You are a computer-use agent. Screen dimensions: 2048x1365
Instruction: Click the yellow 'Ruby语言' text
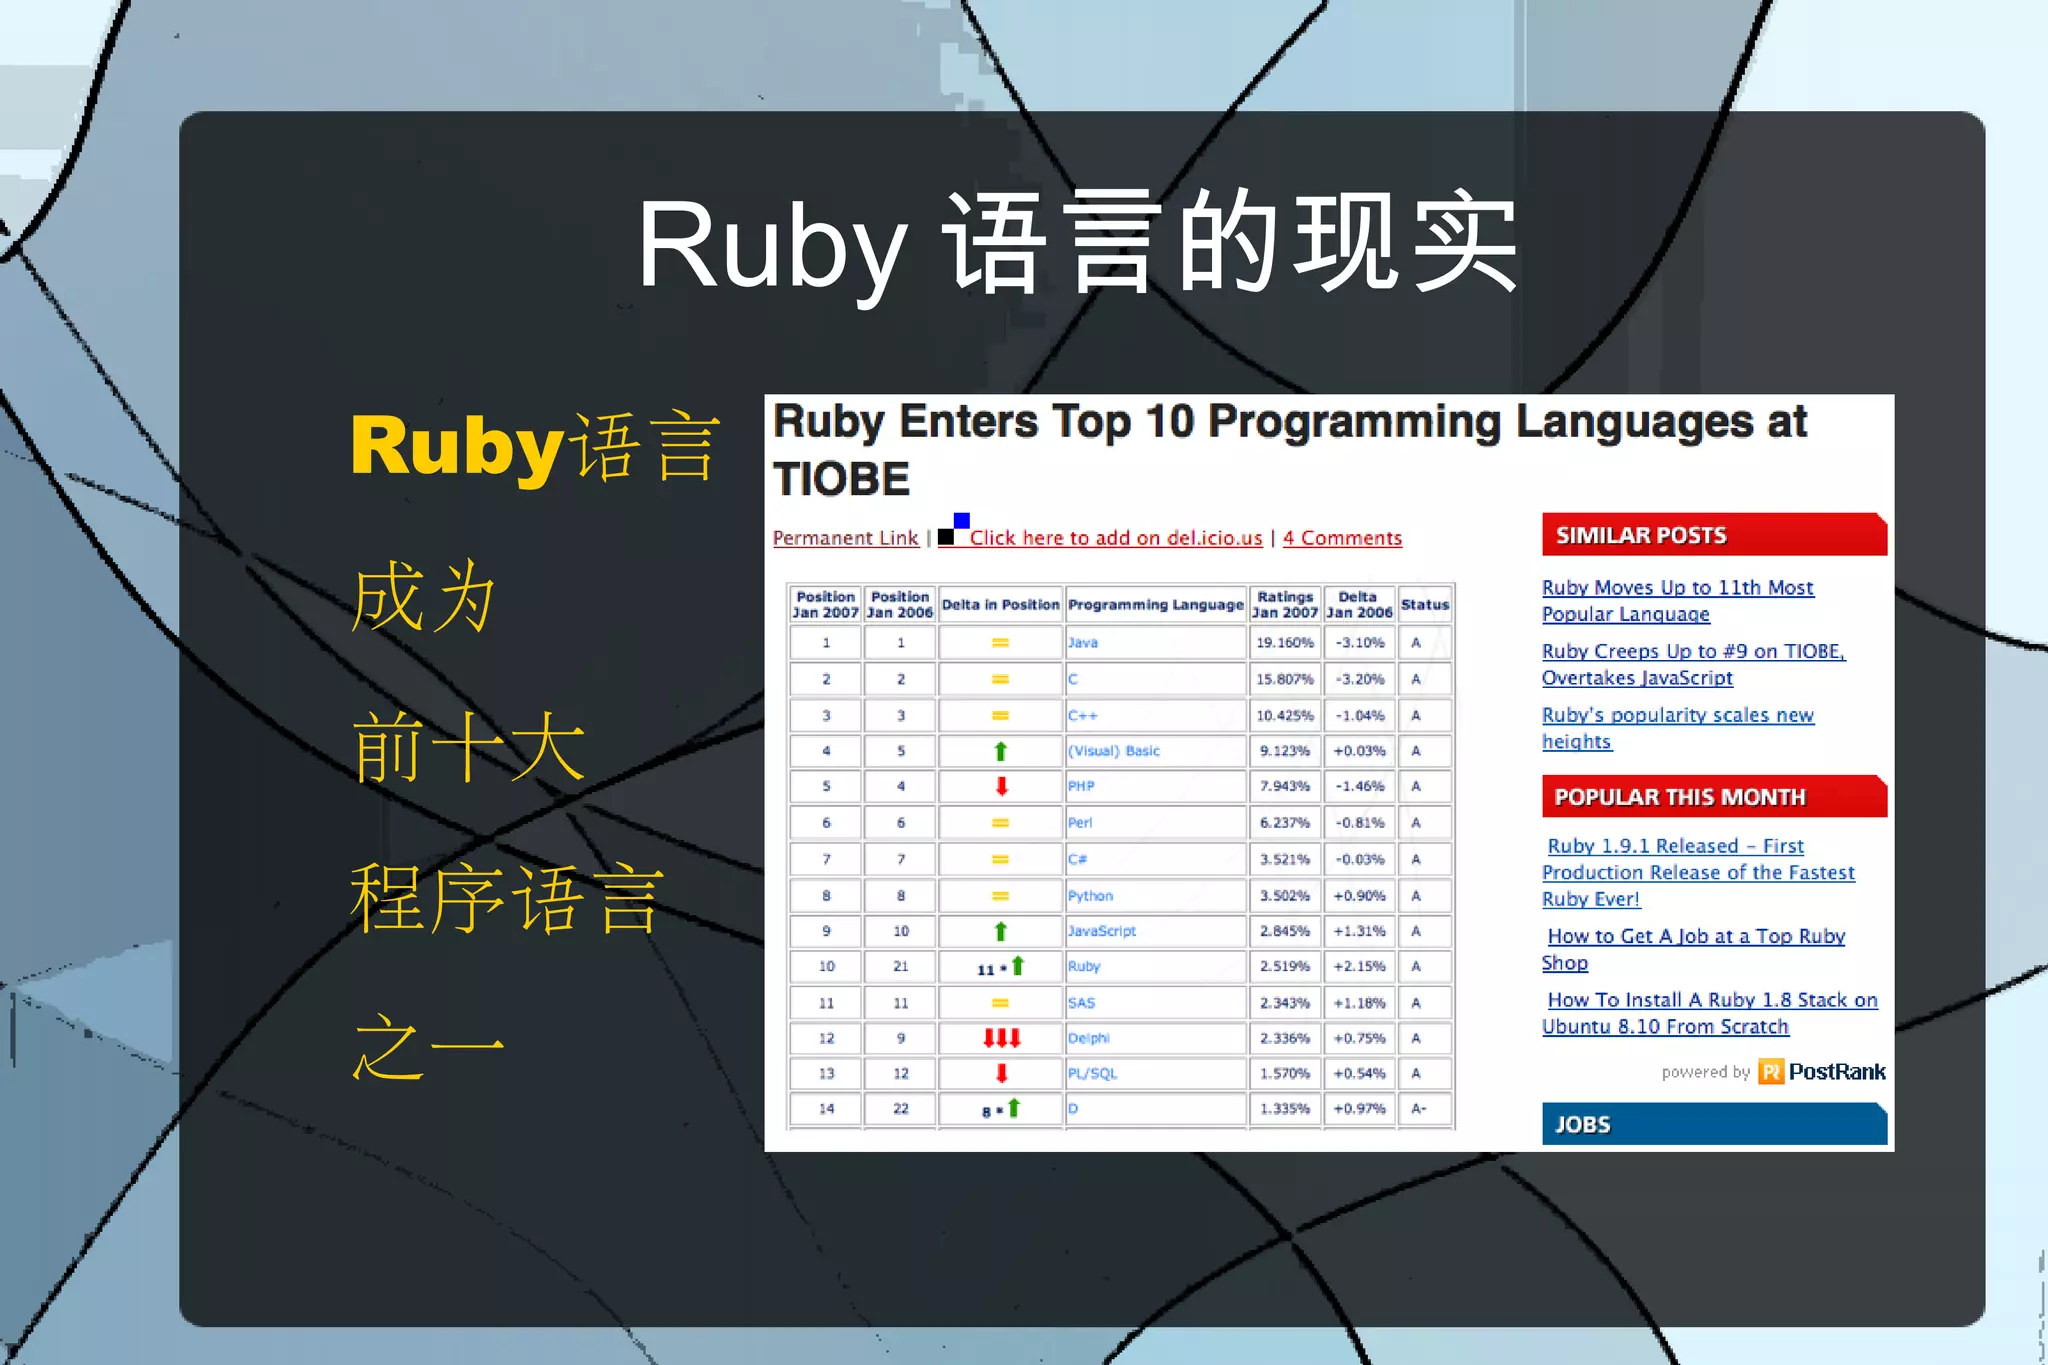[x=535, y=447]
